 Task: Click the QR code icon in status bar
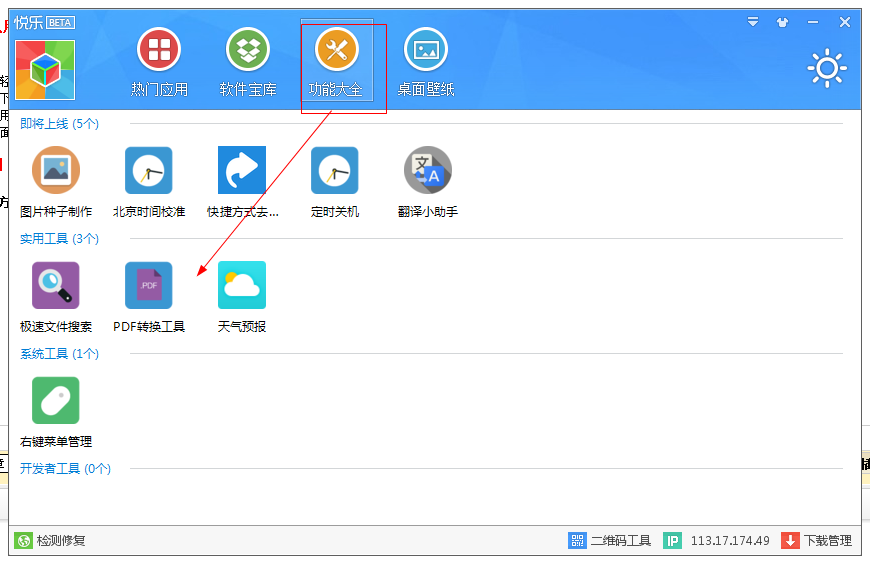point(577,541)
